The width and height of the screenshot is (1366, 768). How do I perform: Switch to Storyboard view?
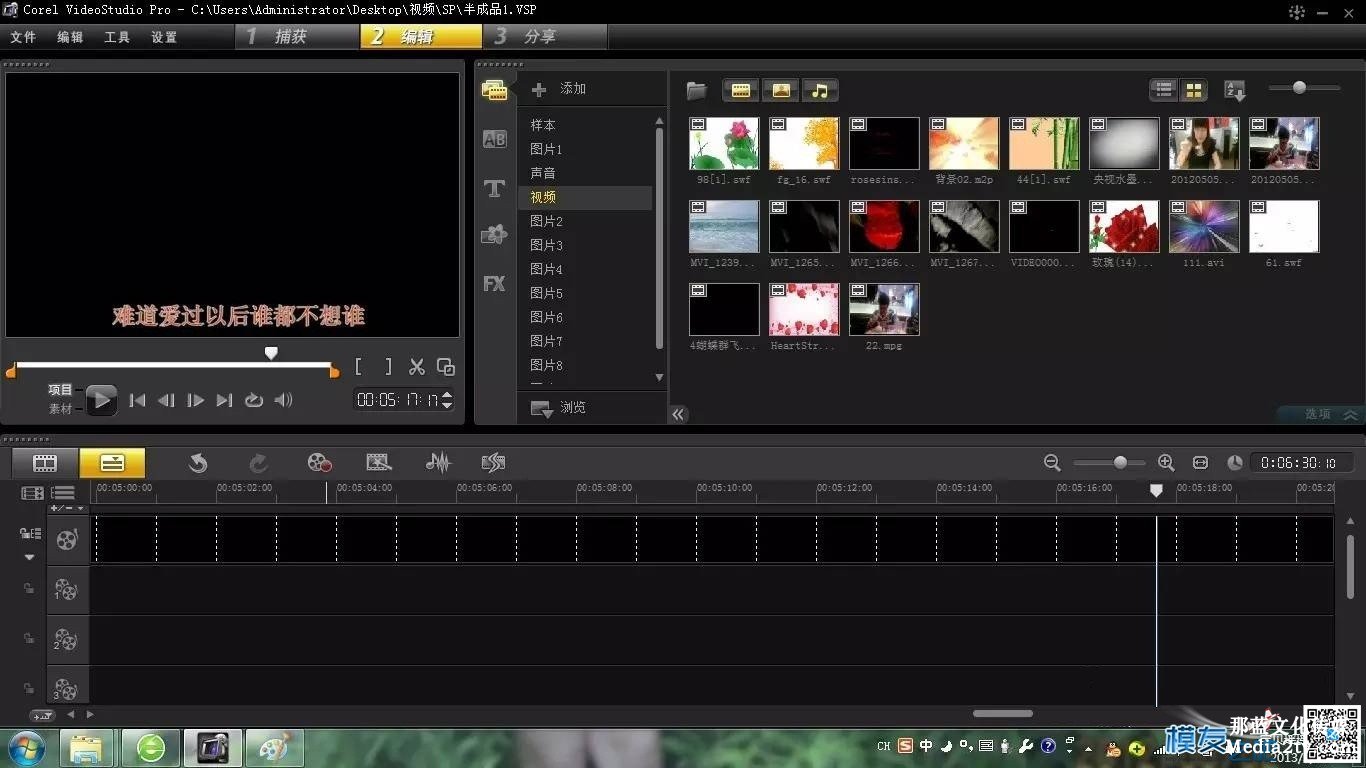[x=45, y=463]
